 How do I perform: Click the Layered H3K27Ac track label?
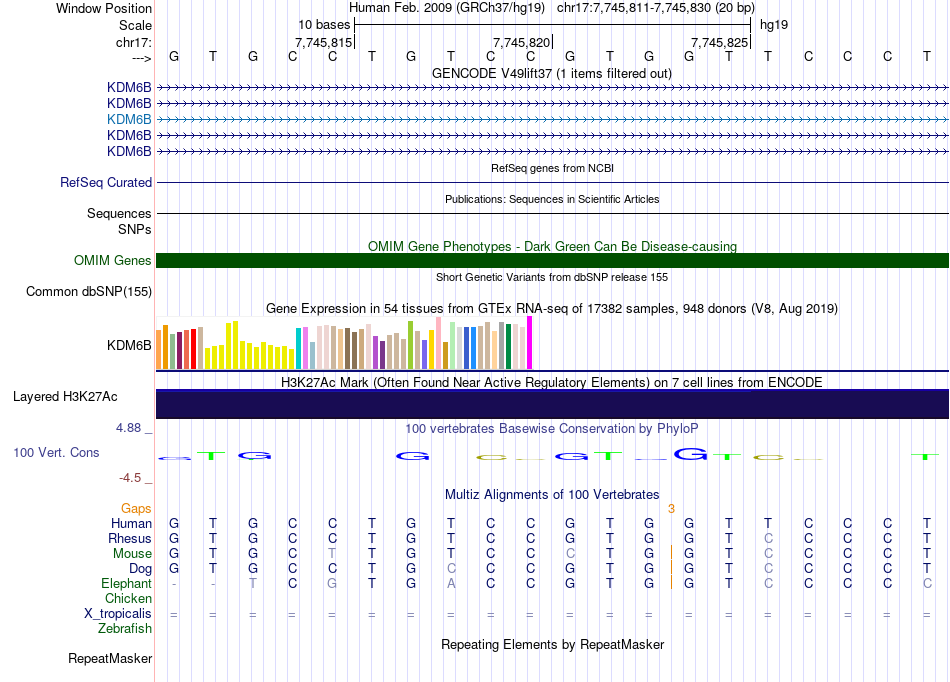pos(65,397)
